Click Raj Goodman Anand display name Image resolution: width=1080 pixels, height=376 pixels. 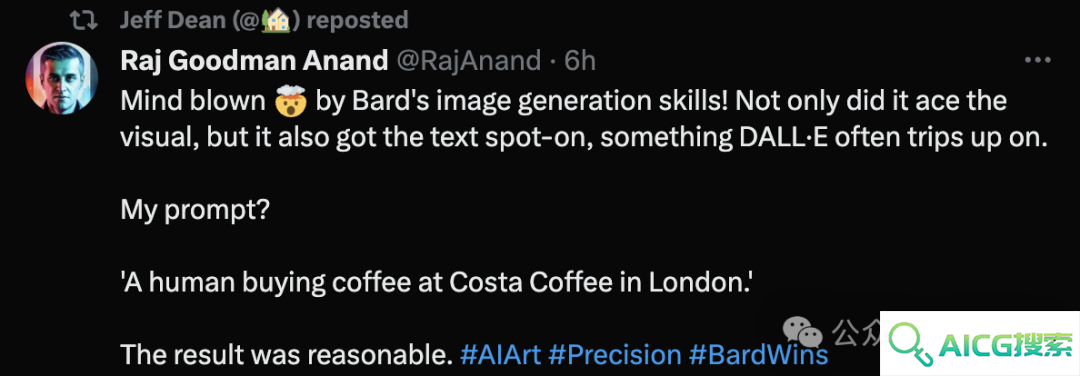(254, 61)
